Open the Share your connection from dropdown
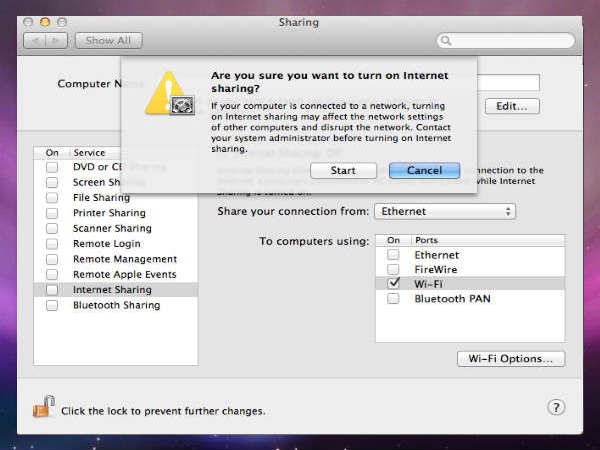 pyautogui.click(x=445, y=212)
